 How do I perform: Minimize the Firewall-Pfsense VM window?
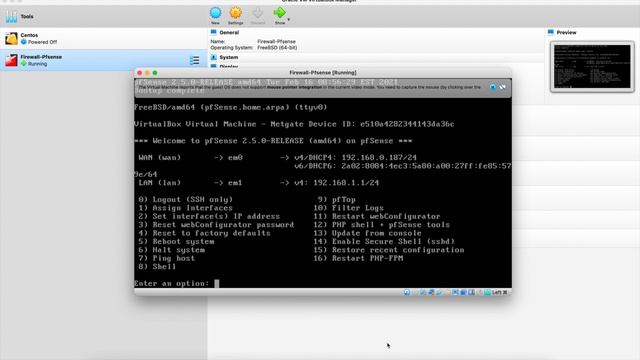point(147,73)
